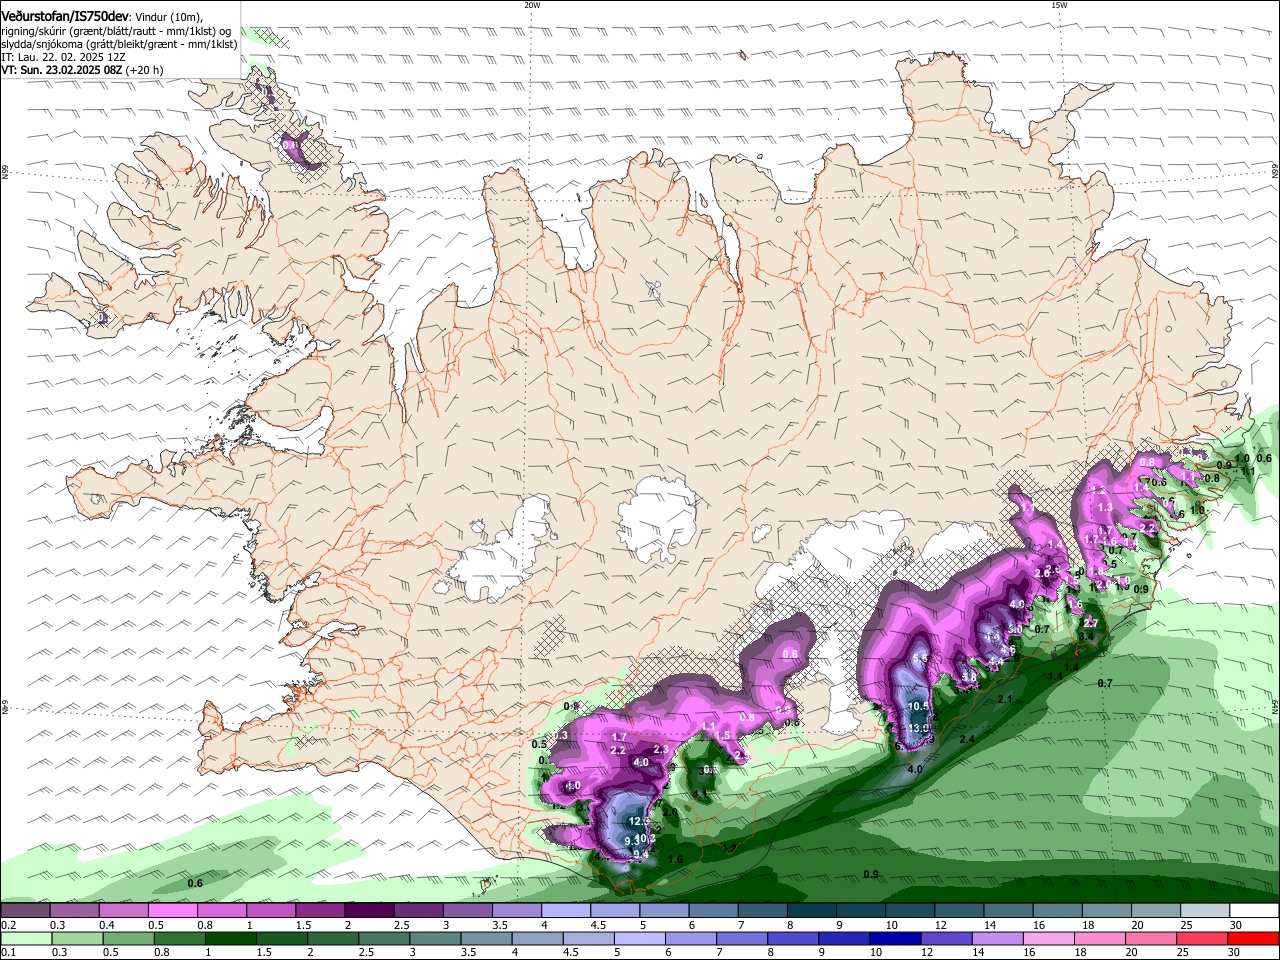Click the 10.5 precipitation value
Screen dimensions: 1280x960
(x=918, y=706)
